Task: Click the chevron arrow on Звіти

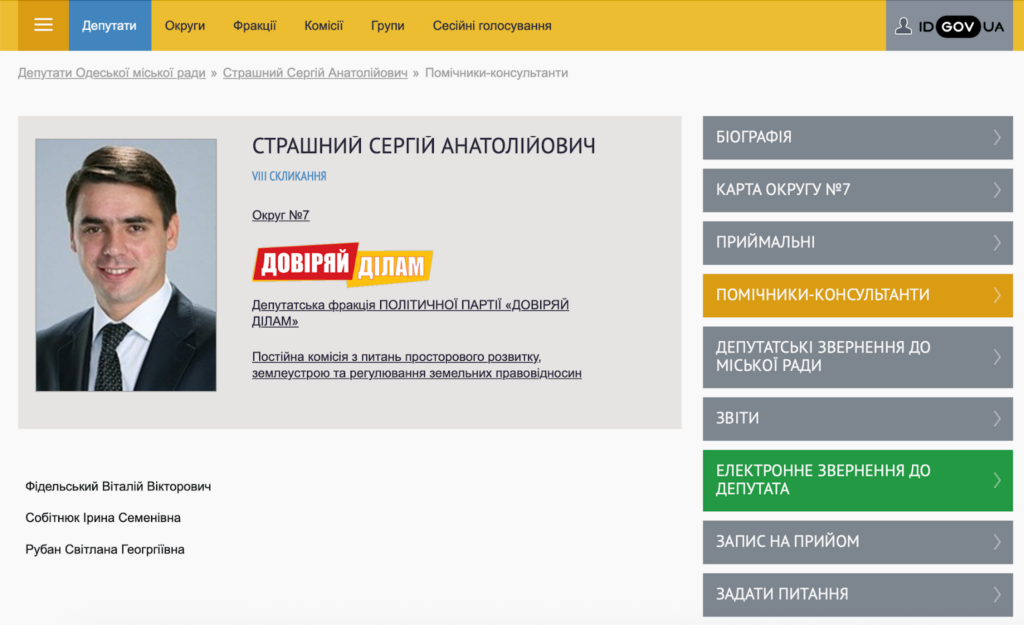Action: [996, 419]
